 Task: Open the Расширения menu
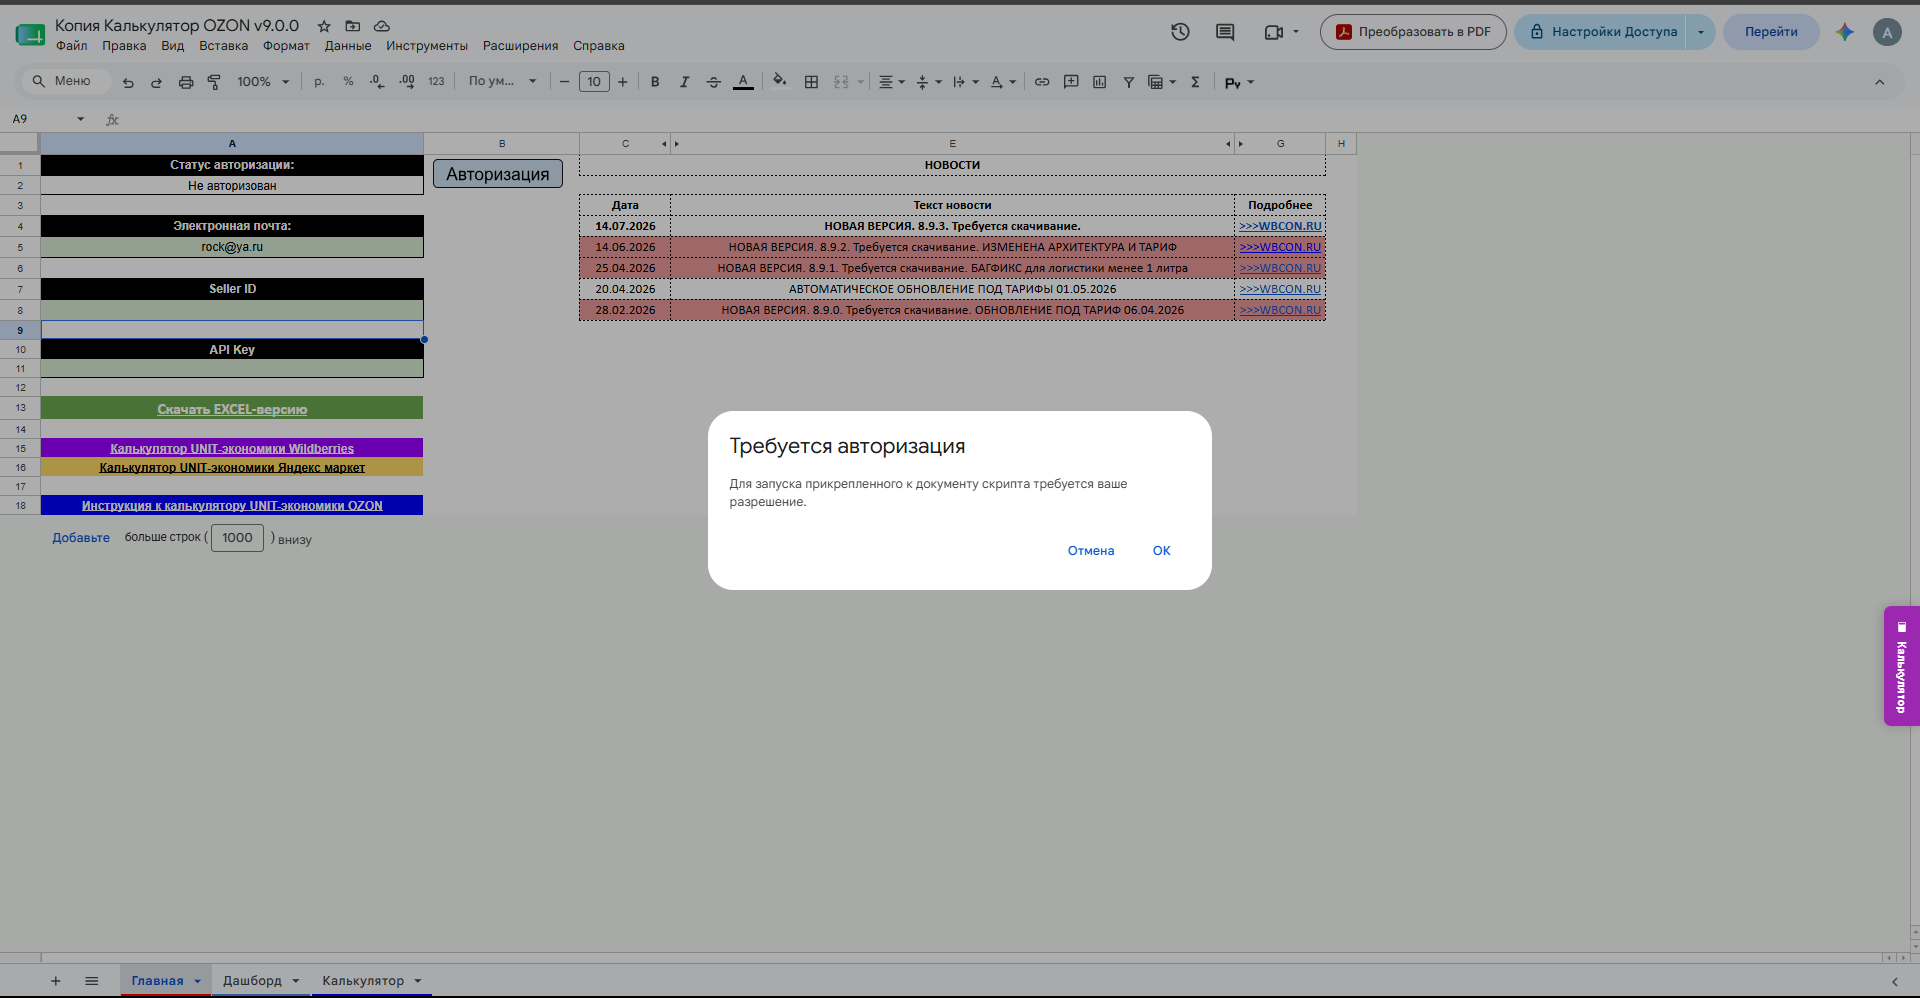coord(520,46)
